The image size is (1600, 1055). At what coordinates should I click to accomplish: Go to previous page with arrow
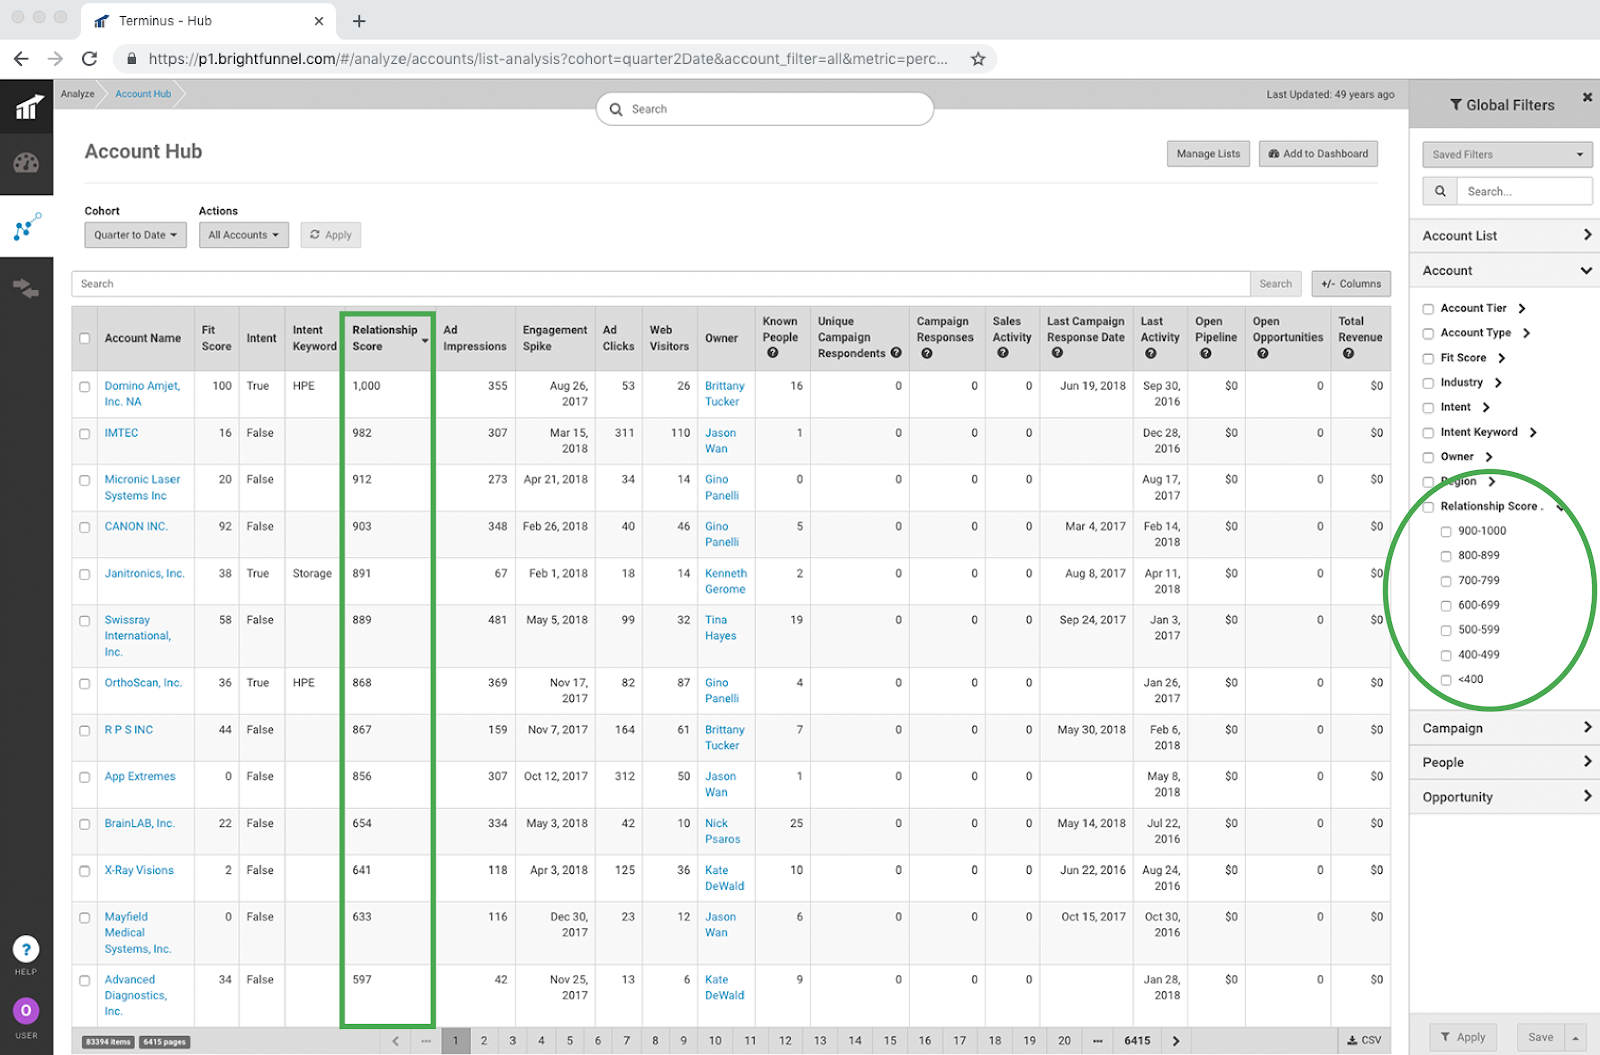(395, 1041)
